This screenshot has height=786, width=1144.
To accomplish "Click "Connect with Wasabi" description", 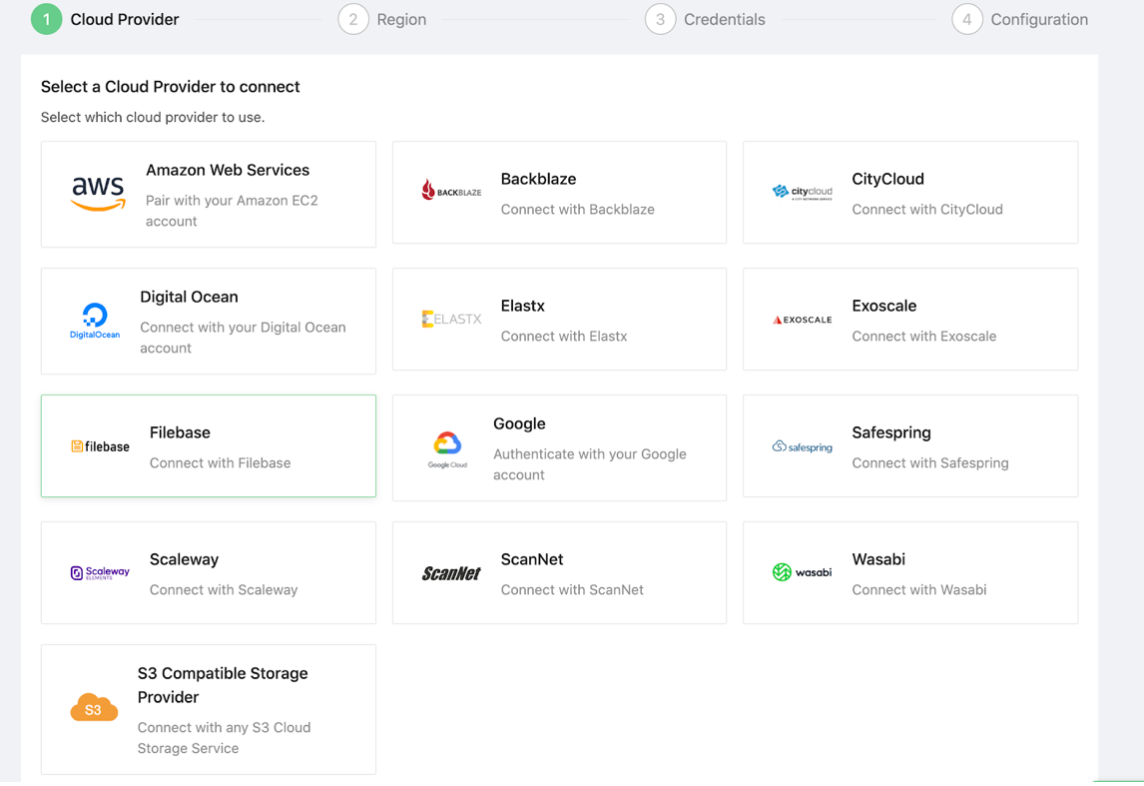I will coord(919,590).
